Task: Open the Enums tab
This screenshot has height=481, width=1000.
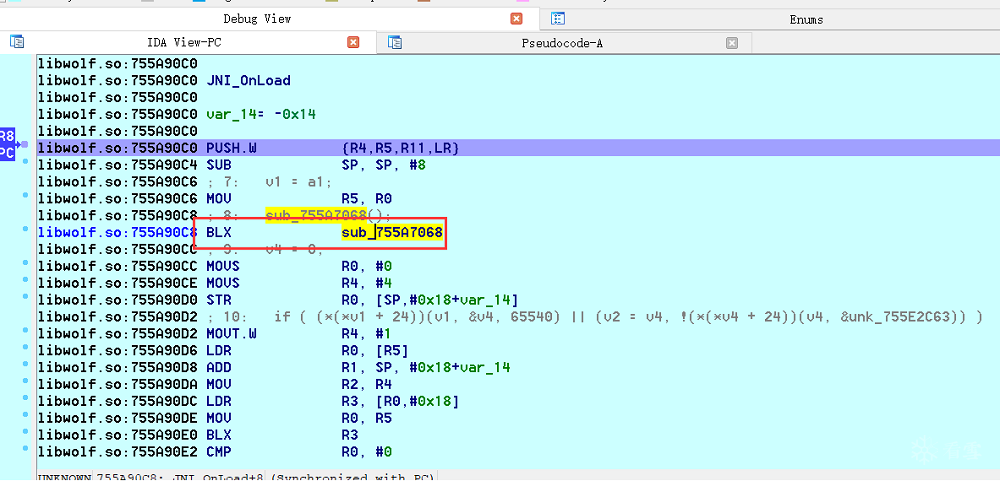Action: 806,20
